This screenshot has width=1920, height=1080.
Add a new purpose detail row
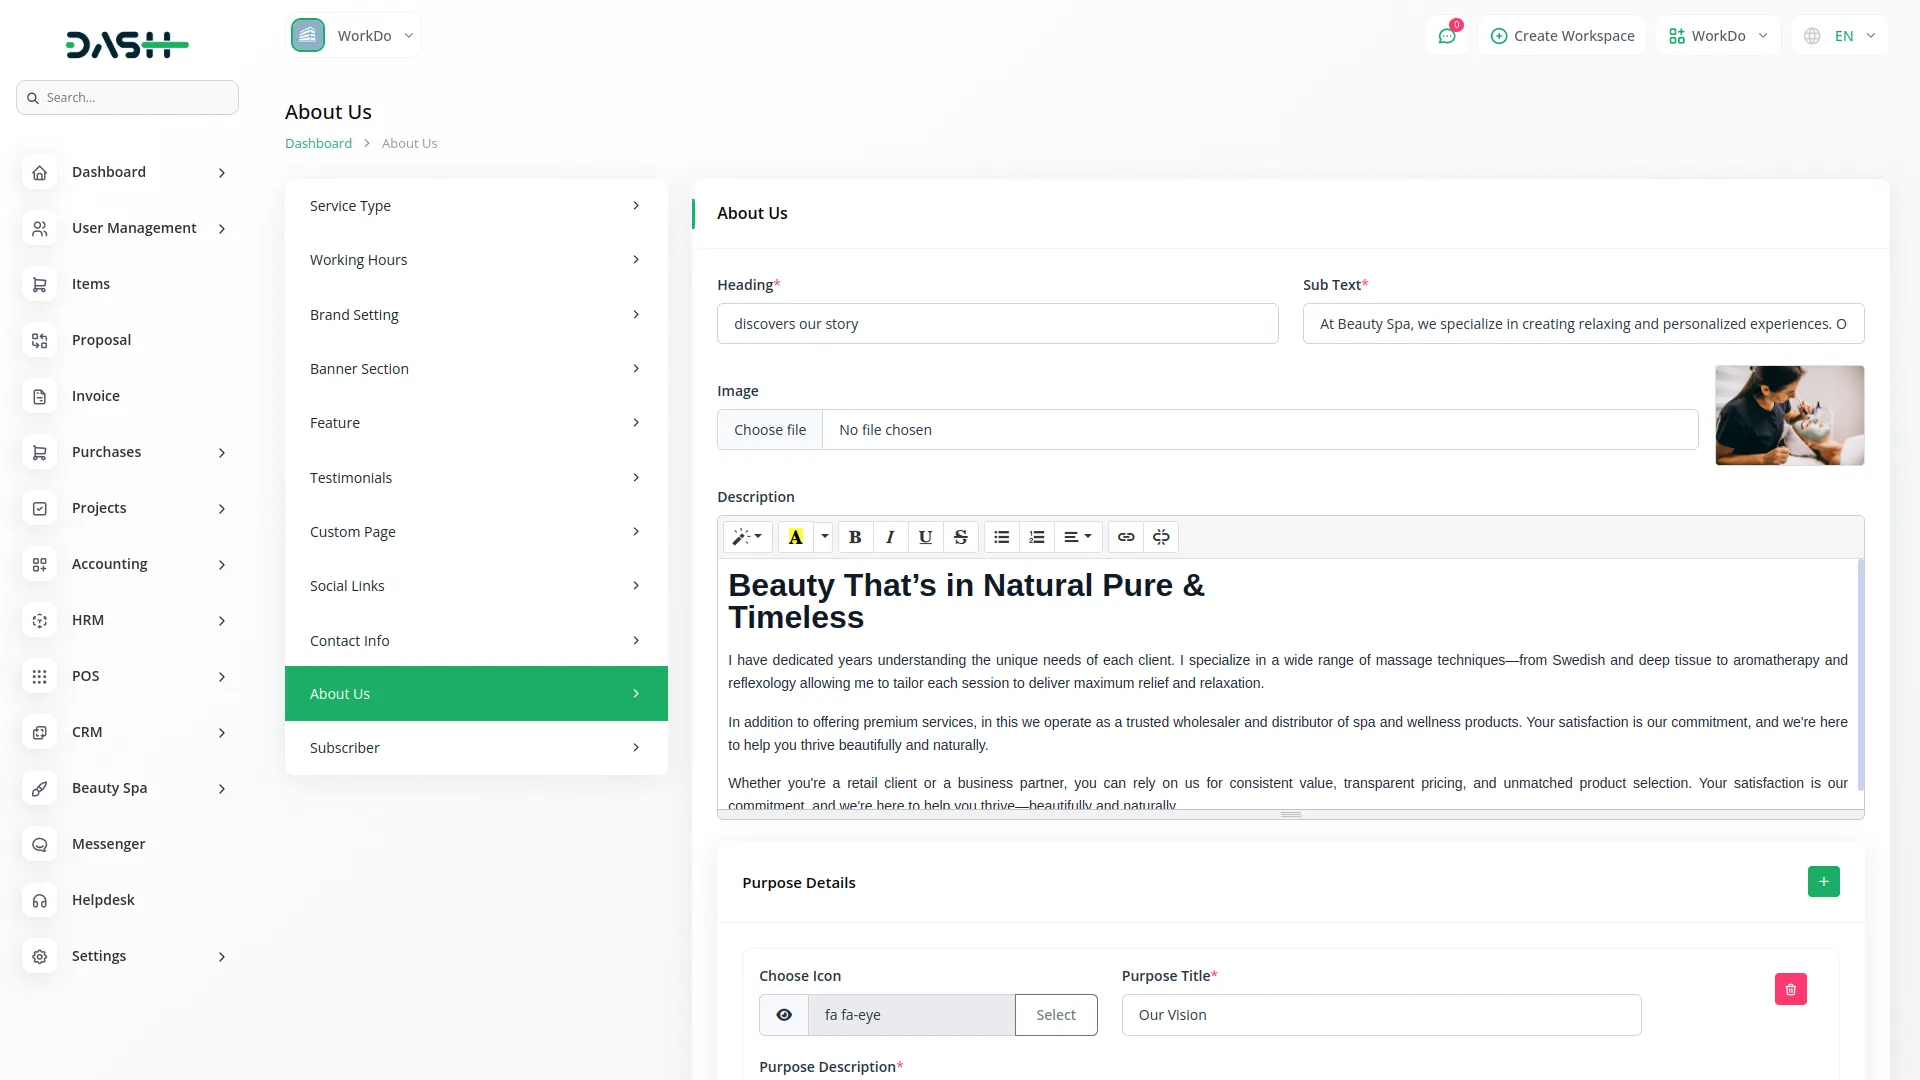1823,881
